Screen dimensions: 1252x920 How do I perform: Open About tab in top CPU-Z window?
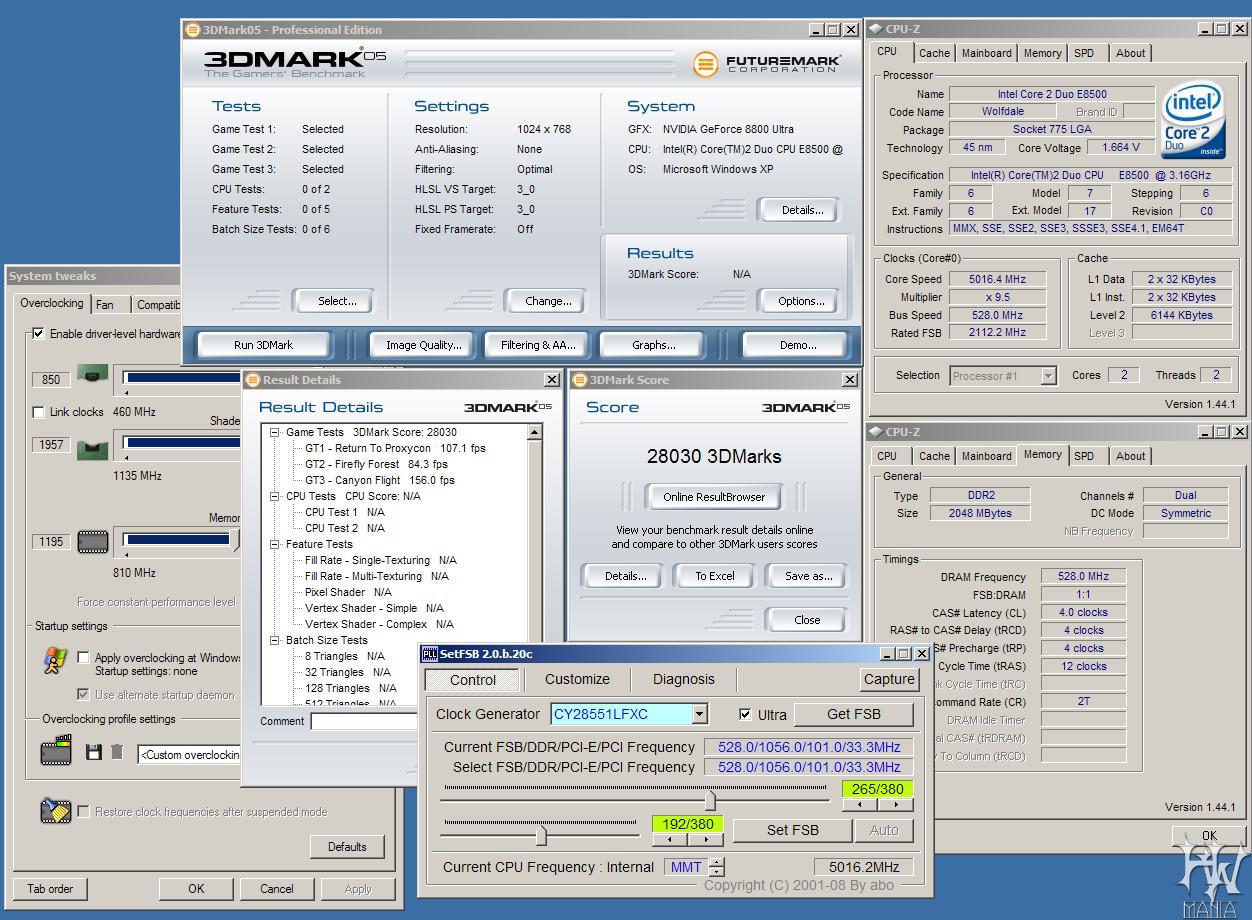tap(1131, 53)
